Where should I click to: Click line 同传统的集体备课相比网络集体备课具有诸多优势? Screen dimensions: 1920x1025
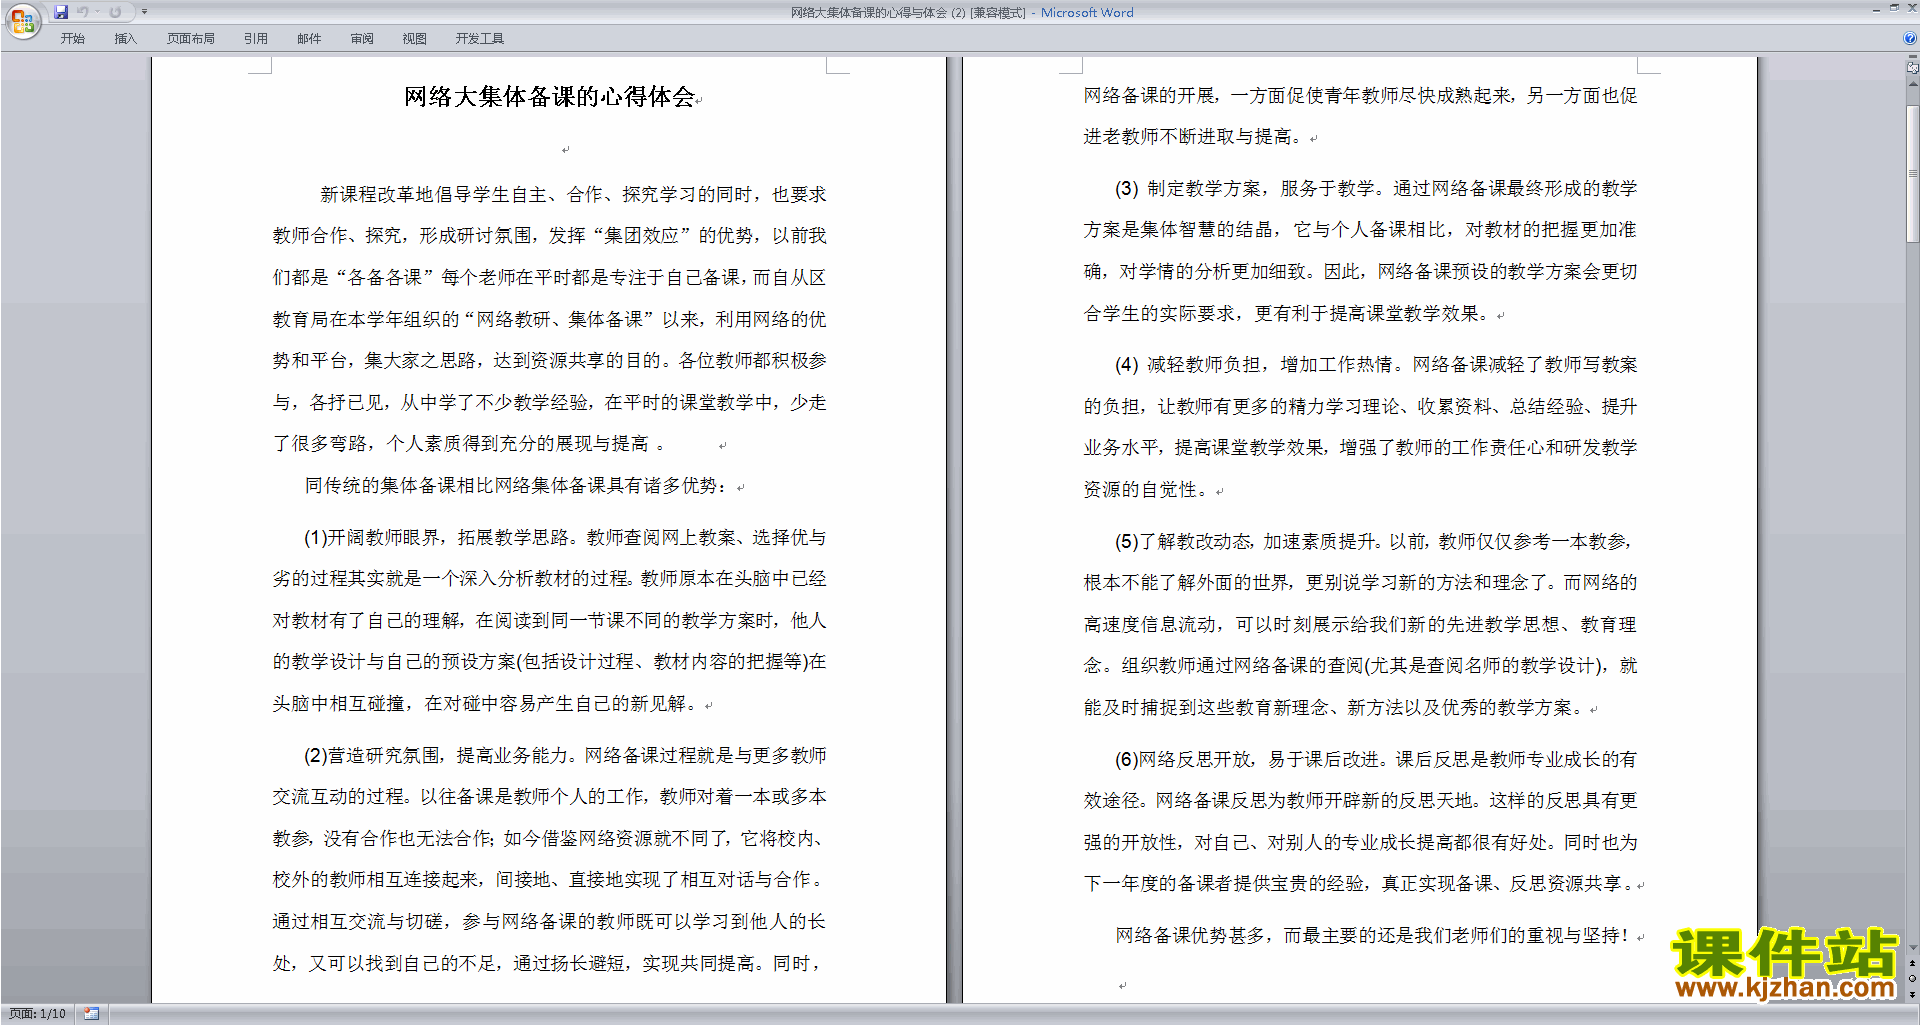coord(517,486)
